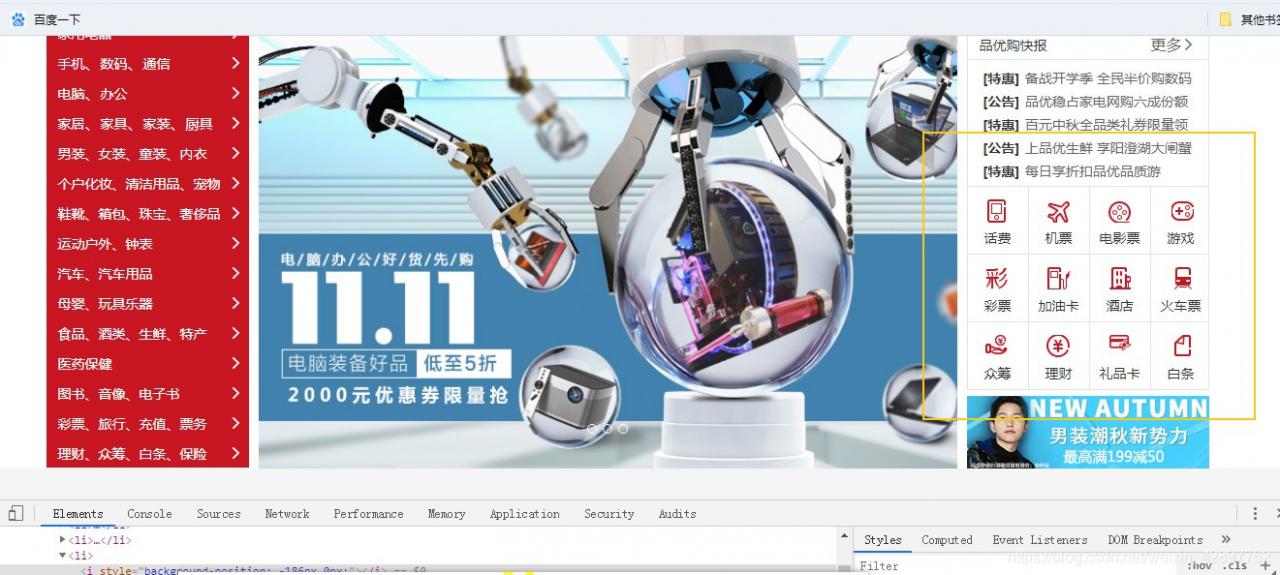Select 彩票、旅行、充值、票务 category
The image size is (1280, 575).
(132, 424)
